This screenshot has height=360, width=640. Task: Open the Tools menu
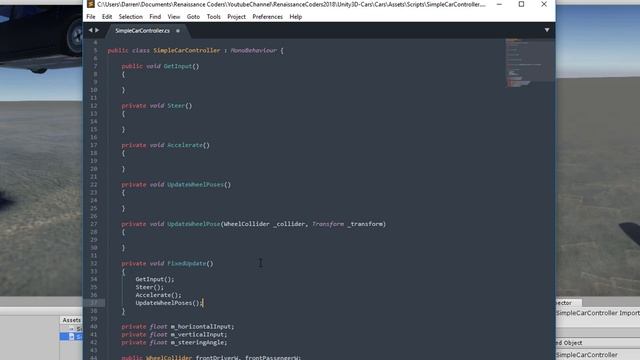(213, 17)
